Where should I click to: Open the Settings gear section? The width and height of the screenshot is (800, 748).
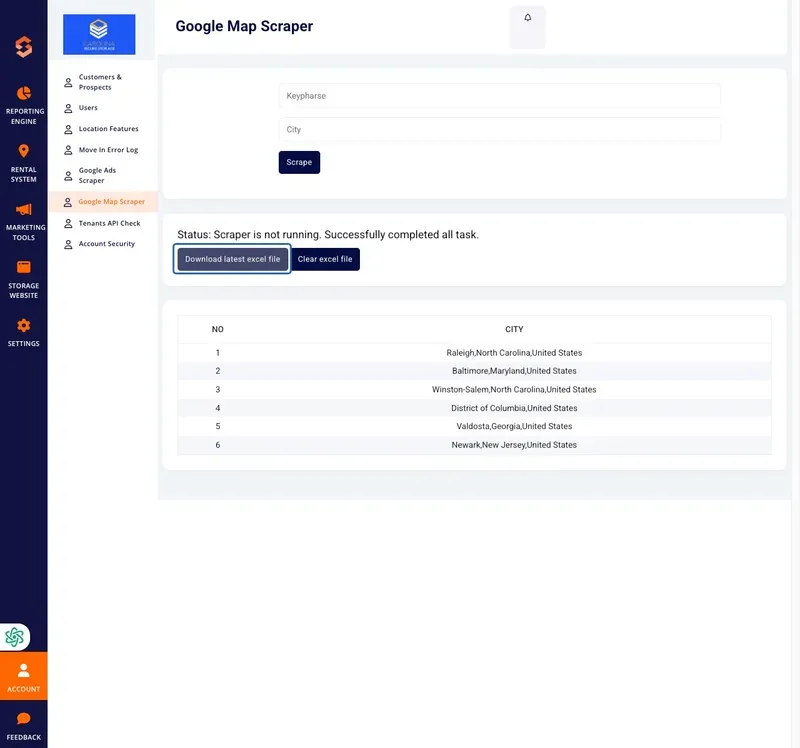coord(23,333)
